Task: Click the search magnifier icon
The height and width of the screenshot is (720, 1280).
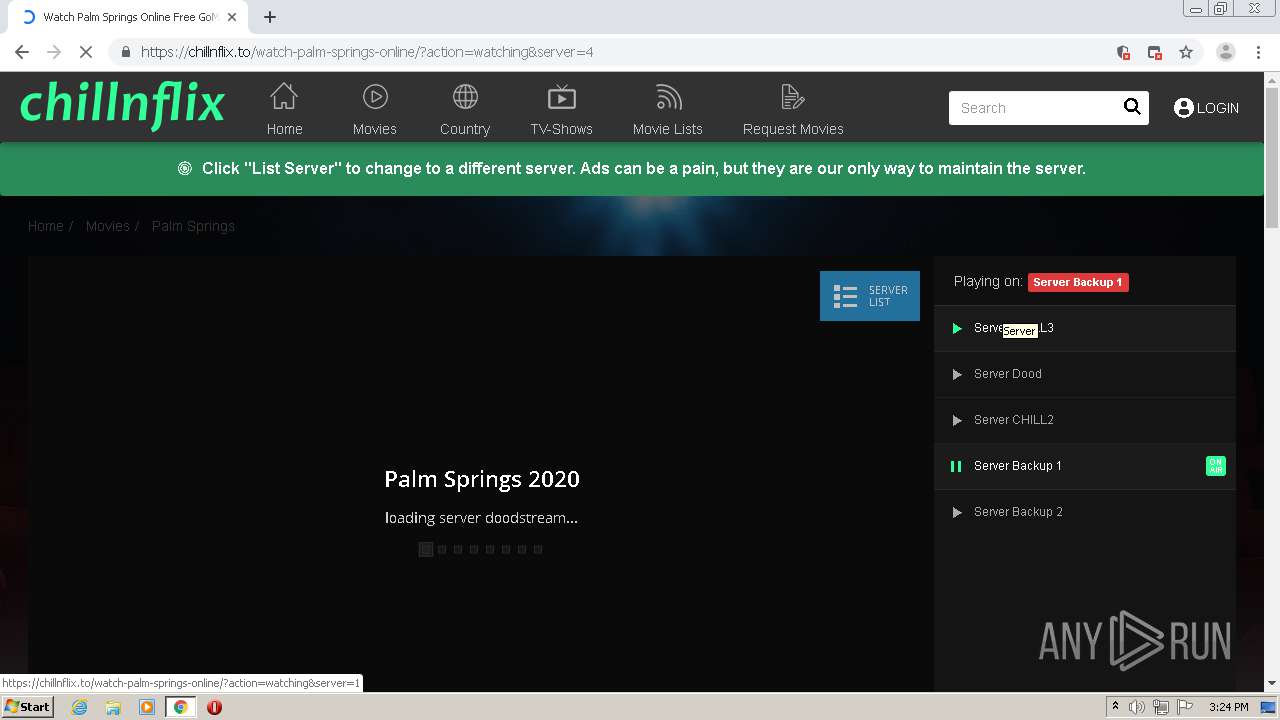Action: coord(1132,107)
